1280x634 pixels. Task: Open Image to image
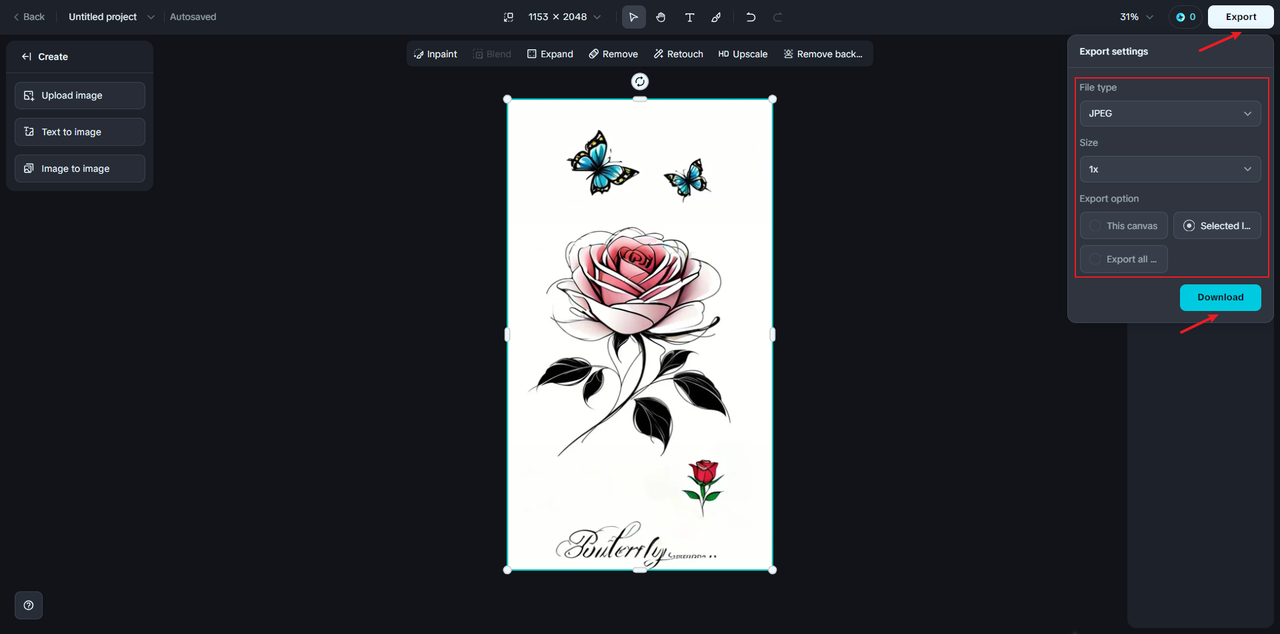(x=80, y=169)
